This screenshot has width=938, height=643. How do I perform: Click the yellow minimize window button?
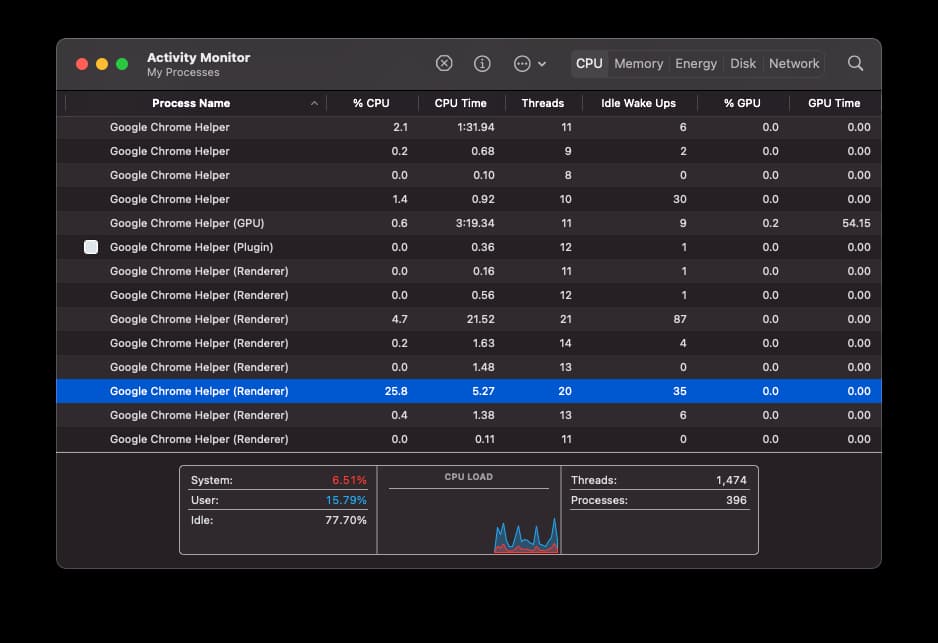102,64
